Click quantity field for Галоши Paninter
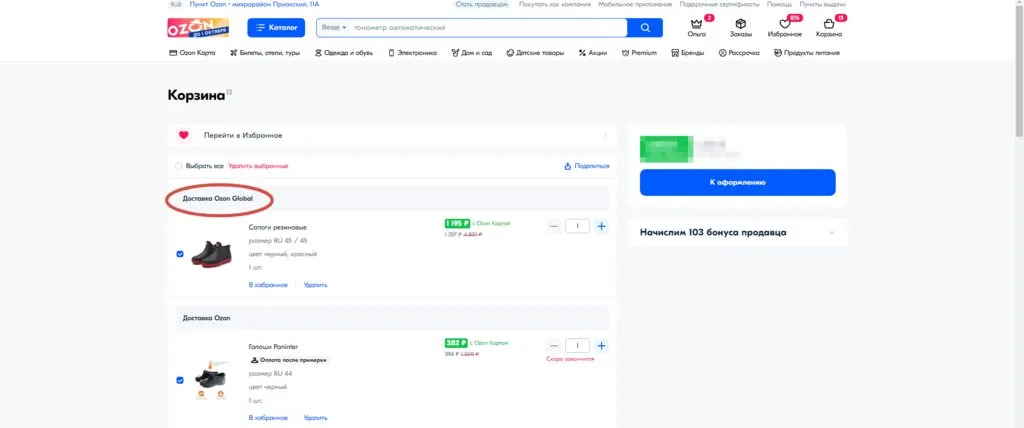 (x=577, y=346)
